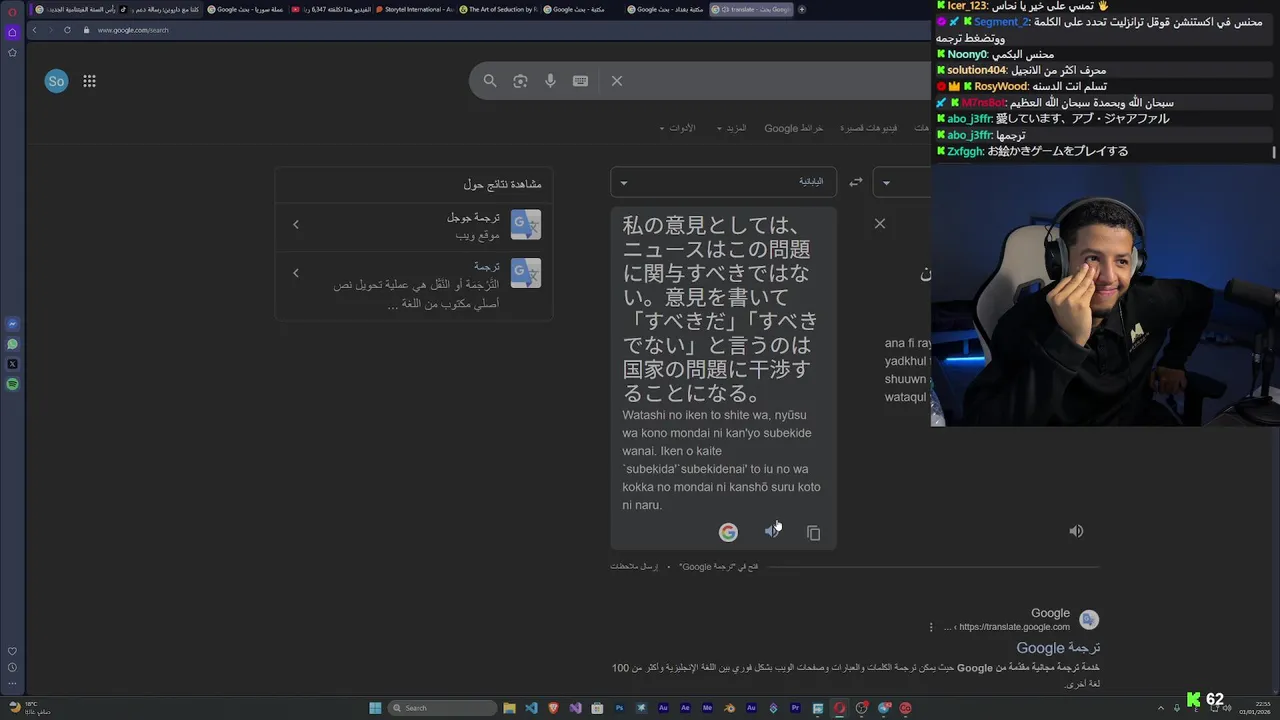Open the taskbar clock showing 22:55

[x=1254, y=708]
